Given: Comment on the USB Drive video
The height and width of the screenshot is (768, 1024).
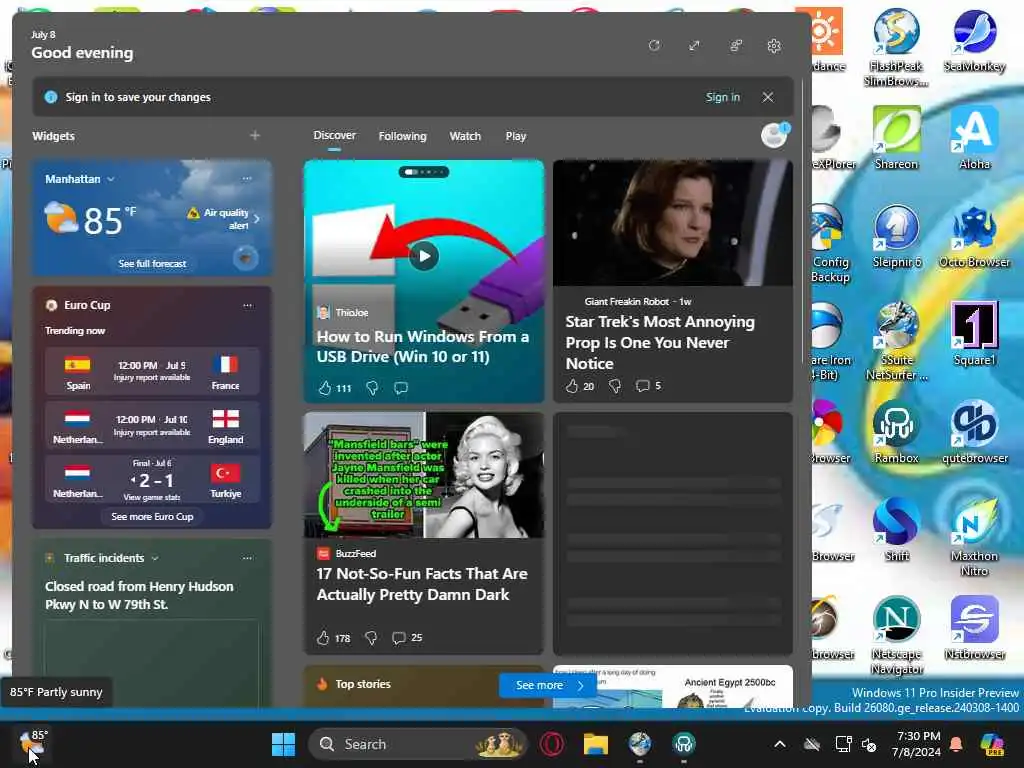Looking at the screenshot, I should [401, 388].
